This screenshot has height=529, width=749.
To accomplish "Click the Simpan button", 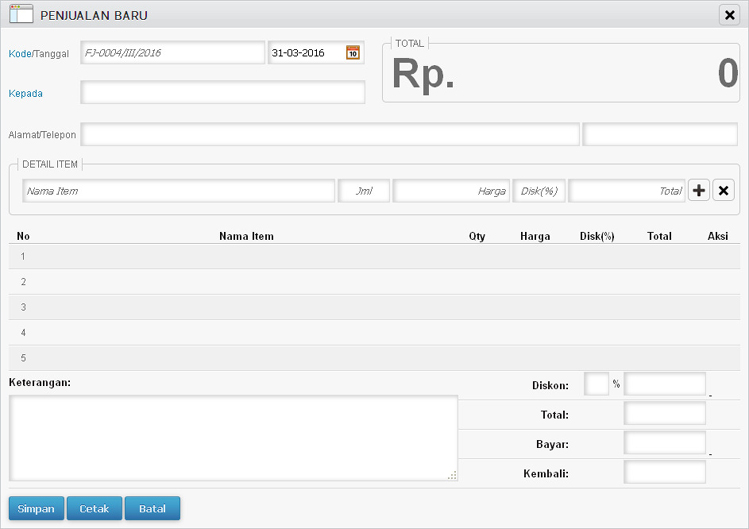I will [x=36, y=508].
